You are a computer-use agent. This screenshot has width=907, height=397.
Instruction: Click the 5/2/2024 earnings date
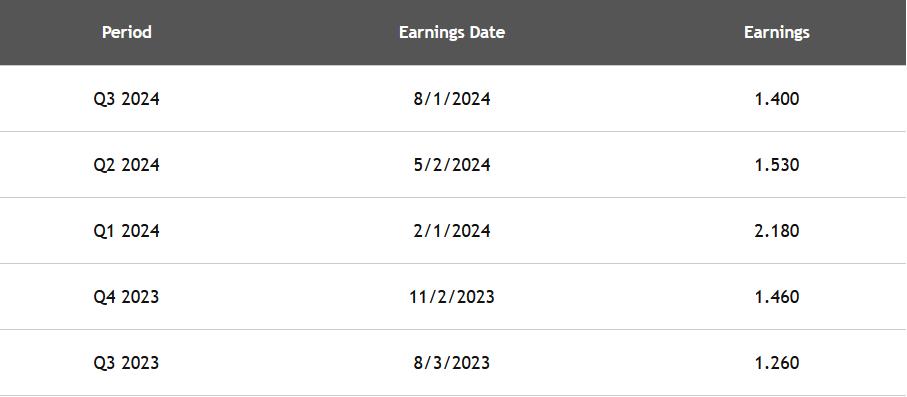(x=452, y=165)
